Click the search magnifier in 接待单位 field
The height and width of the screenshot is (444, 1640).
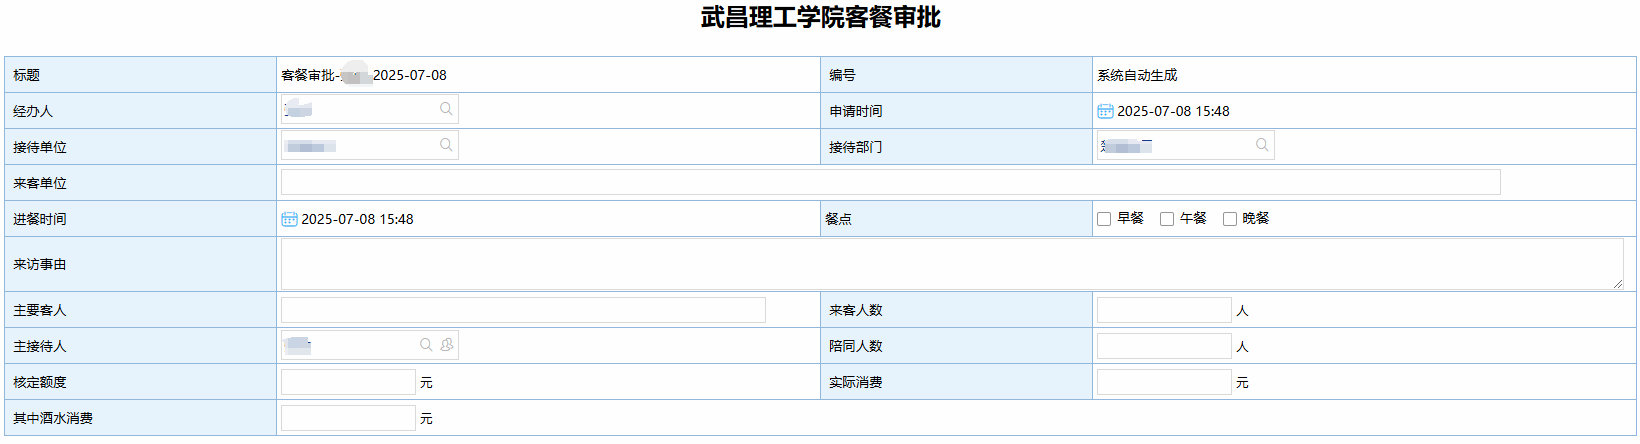click(x=446, y=145)
